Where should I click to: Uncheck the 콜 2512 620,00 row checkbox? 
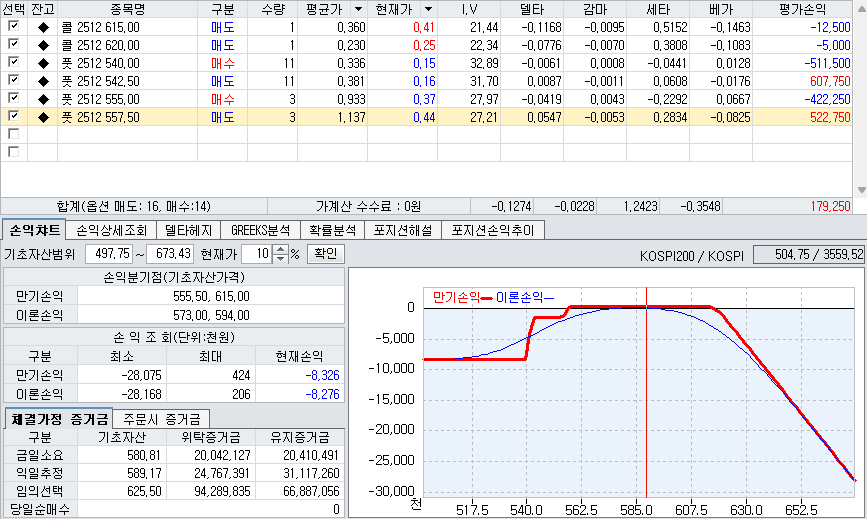point(14,44)
